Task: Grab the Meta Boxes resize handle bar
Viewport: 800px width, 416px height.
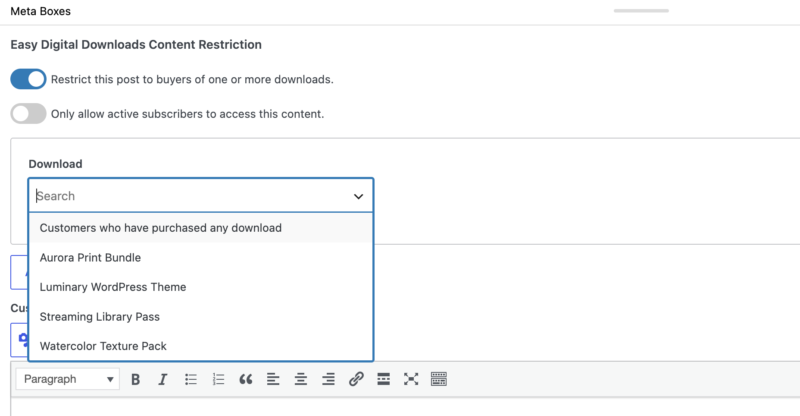Action: [x=641, y=11]
